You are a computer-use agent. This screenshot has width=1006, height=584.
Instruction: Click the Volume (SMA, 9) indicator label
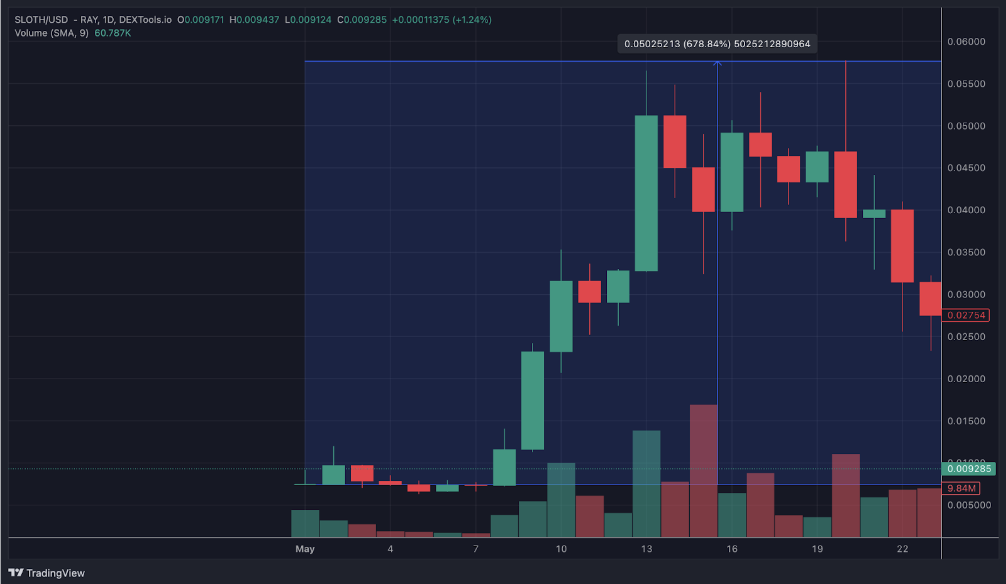51,33
